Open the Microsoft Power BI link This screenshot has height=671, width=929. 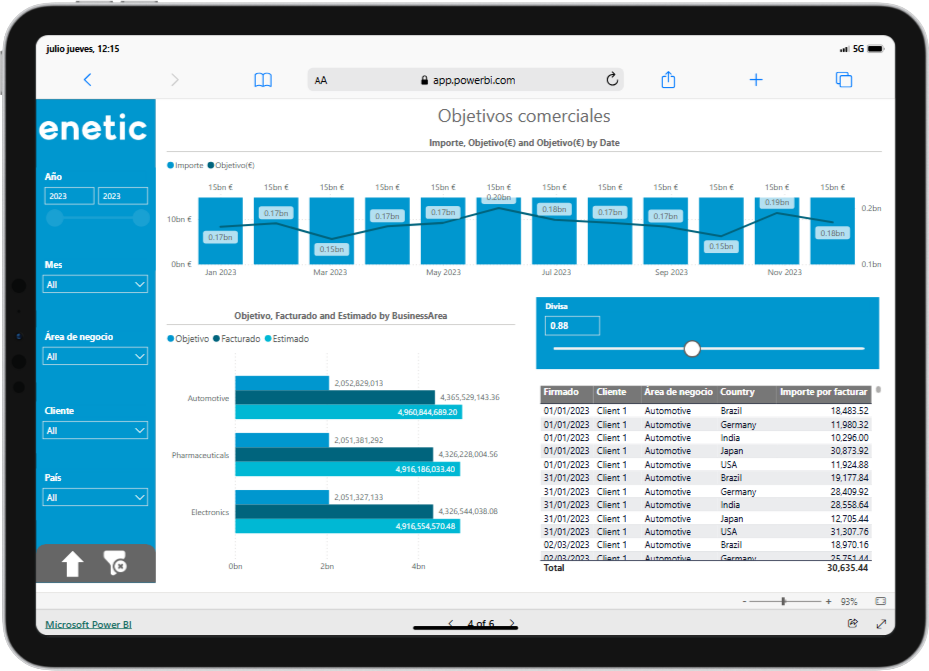(88, 624)
